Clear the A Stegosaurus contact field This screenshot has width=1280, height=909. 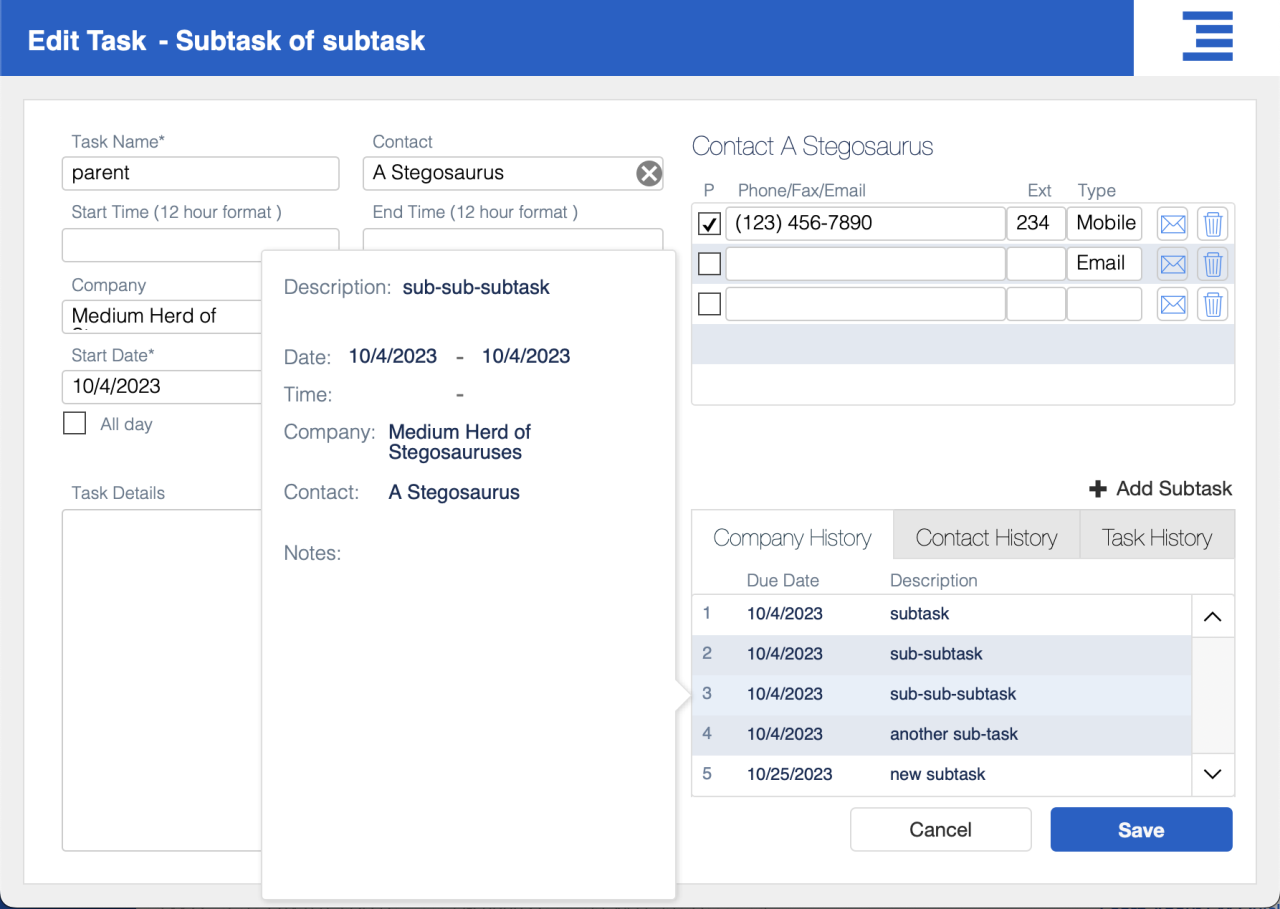pos(649,173)
